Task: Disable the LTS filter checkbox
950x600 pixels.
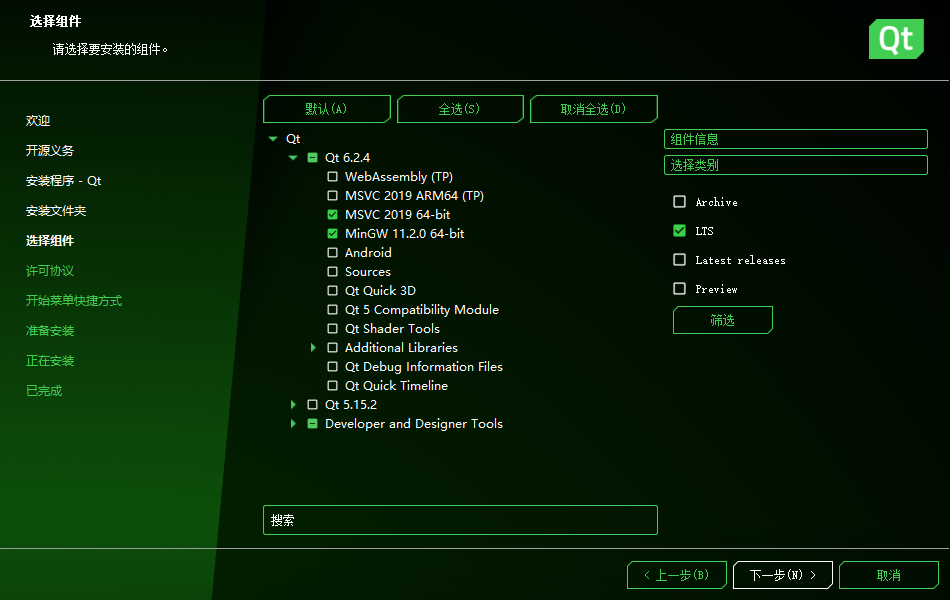Action: click(x=680, y=231)
